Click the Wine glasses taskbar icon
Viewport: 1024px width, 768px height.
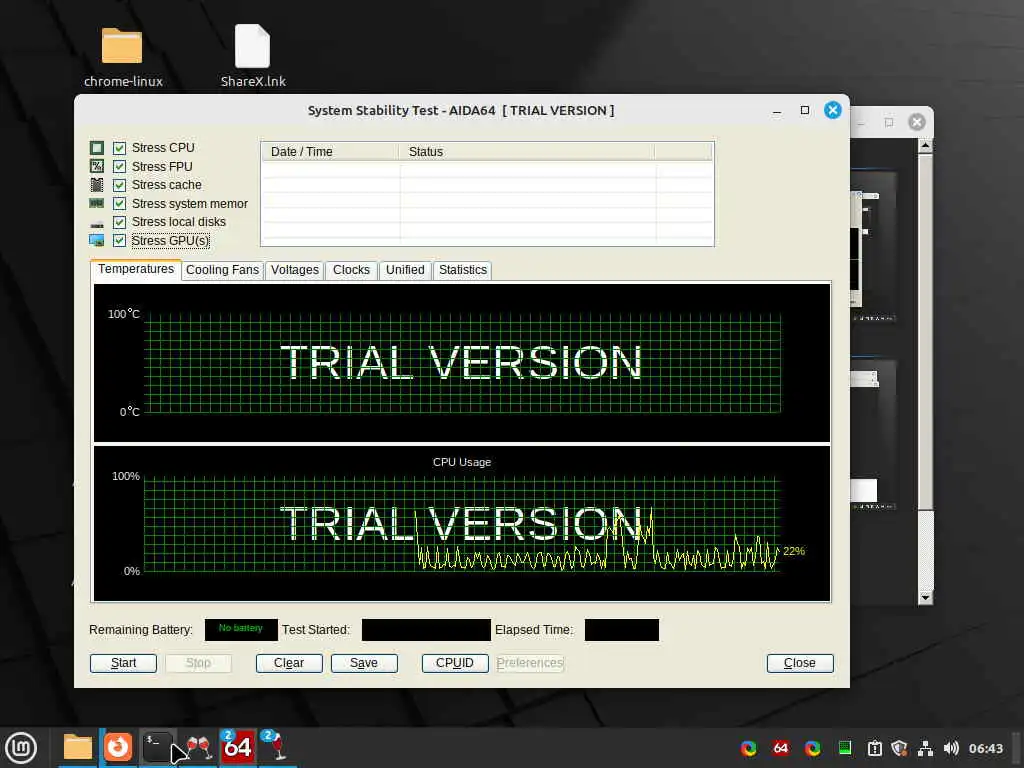pos(199,747)
